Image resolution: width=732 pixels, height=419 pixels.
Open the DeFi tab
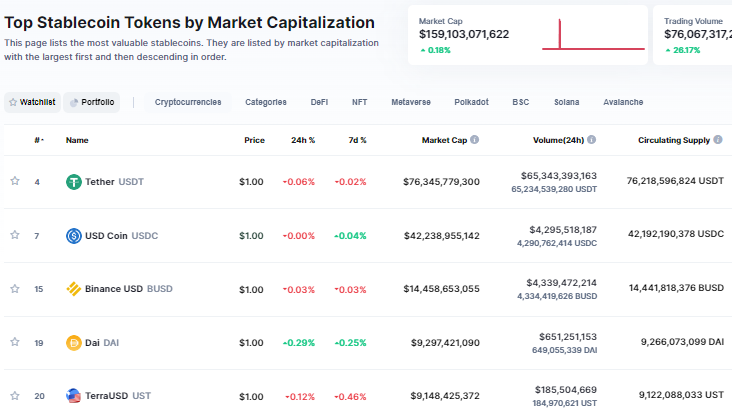click(x=319, y=102)
